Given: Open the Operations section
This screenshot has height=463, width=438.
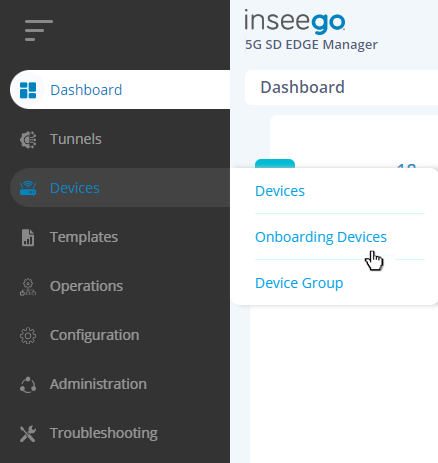Looking at the screenshot, I should coord(120,286).
